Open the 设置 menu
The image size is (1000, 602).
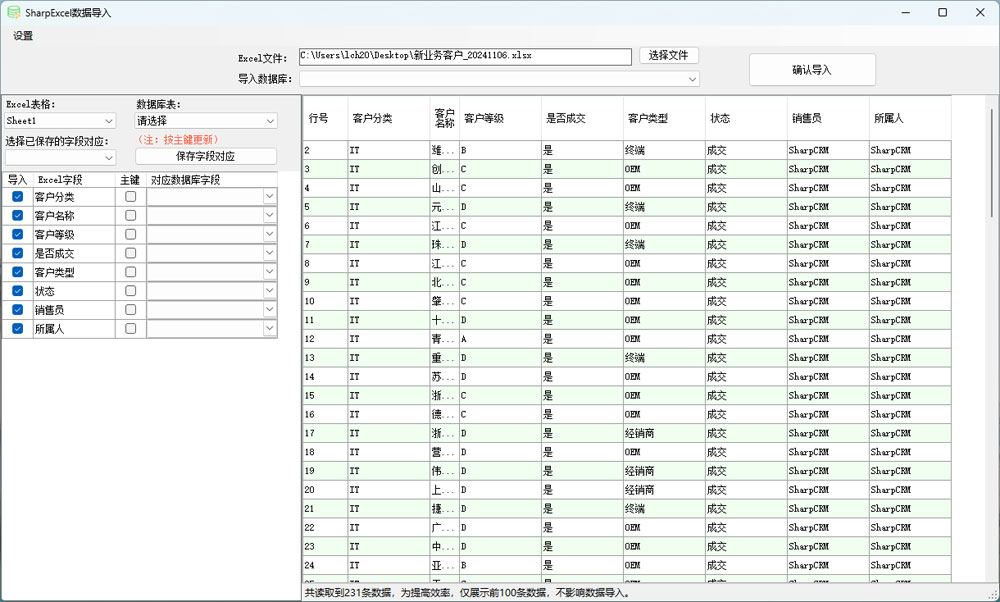click(23, 36)
